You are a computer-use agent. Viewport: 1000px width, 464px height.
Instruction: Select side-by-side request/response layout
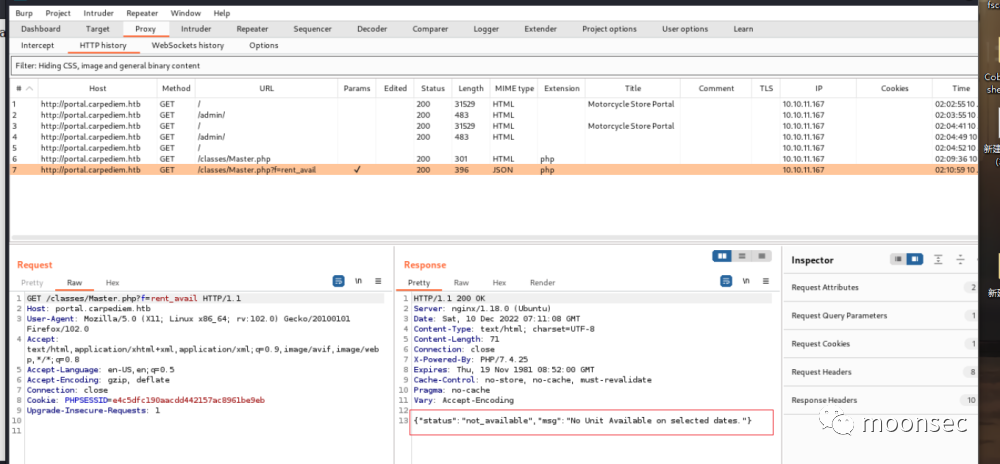(x=722, y=256)
